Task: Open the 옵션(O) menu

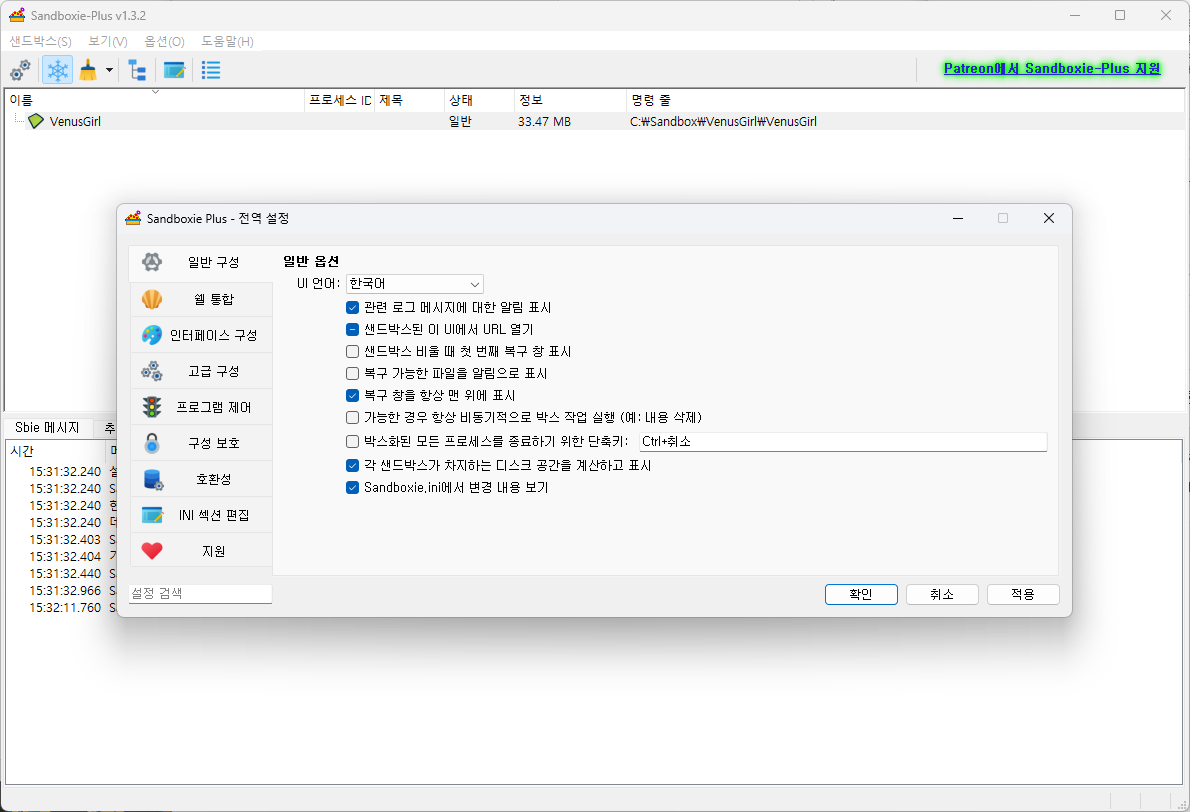Action: point(164,41)
